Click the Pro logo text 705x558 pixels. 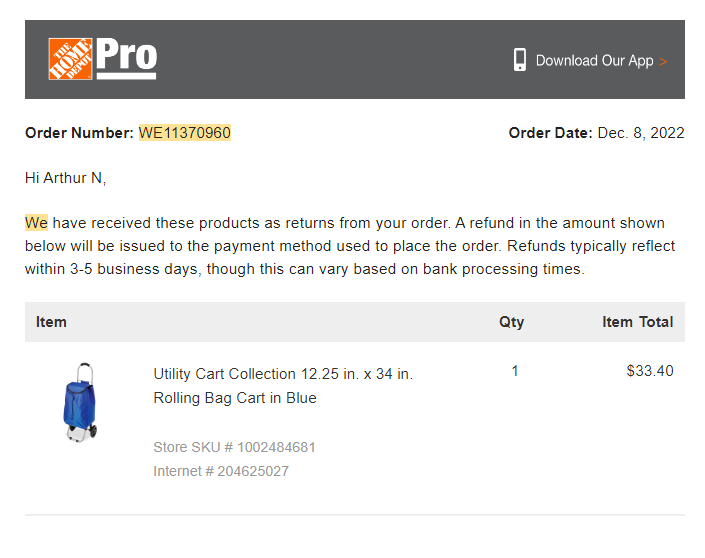126,58
